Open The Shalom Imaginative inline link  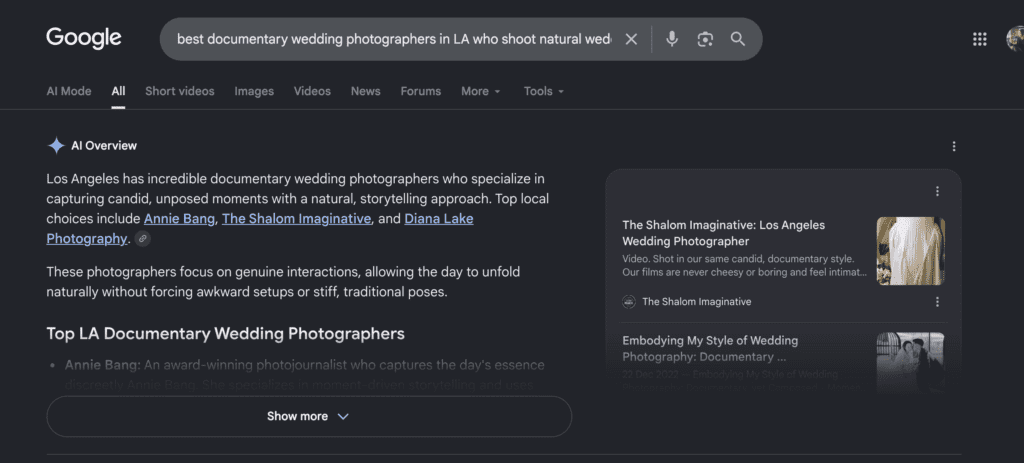296,219
